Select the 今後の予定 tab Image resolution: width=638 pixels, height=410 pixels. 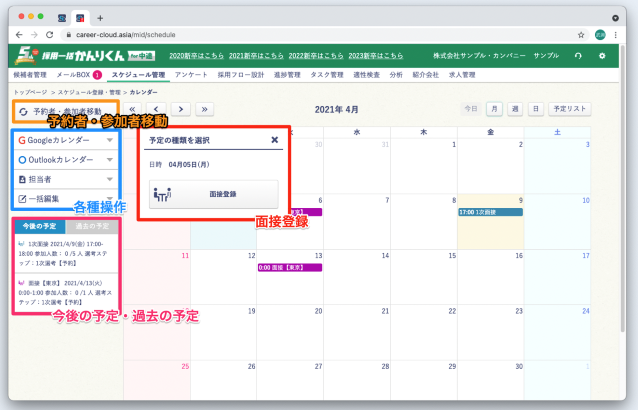pyautogui.click(x=39, y=227)
